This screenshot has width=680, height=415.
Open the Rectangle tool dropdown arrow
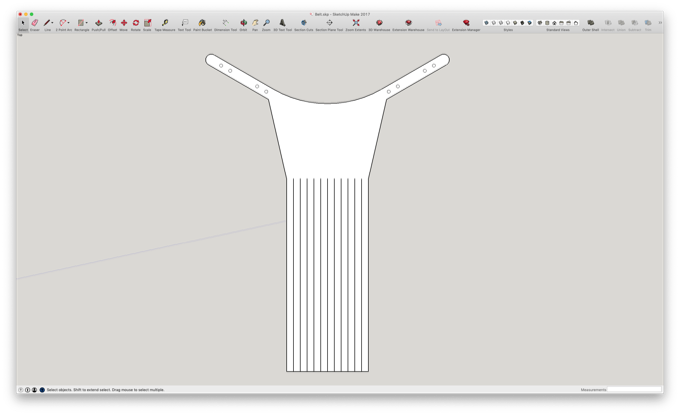tap(86, 23)
